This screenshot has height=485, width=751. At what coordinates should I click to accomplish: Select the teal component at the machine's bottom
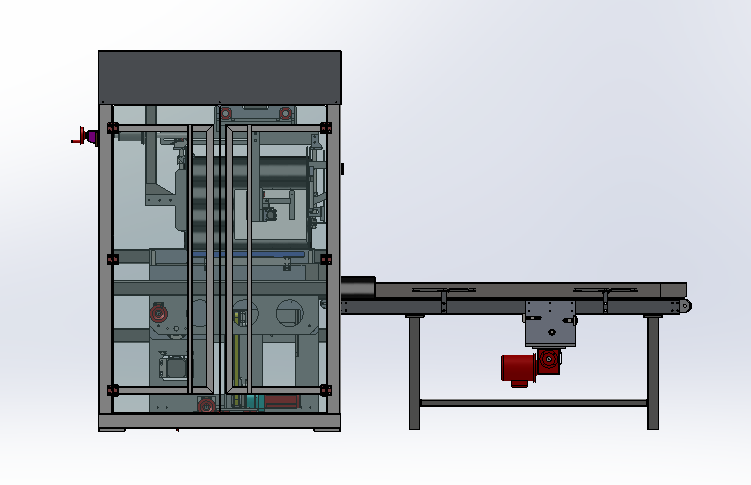pyautogui.click(x=255, y=402)
